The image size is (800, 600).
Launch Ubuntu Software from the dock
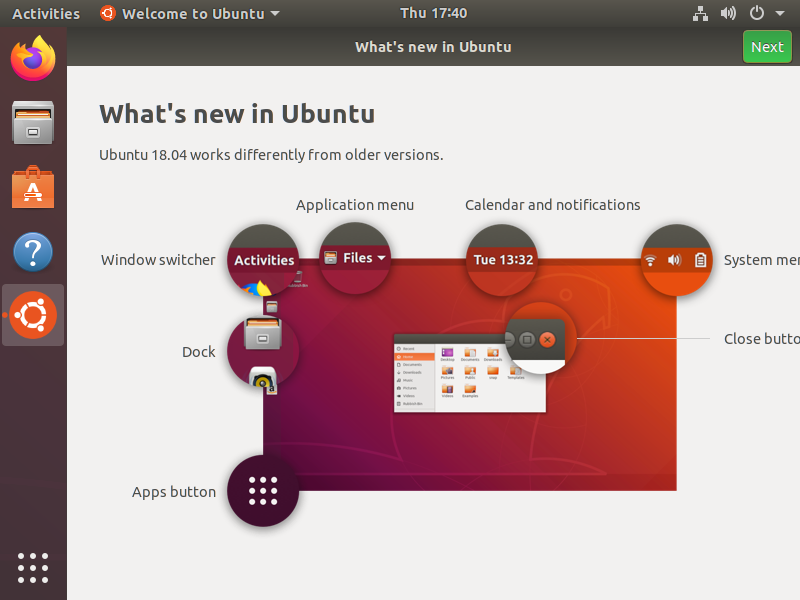pyautogui.click(x=33, y=187)
